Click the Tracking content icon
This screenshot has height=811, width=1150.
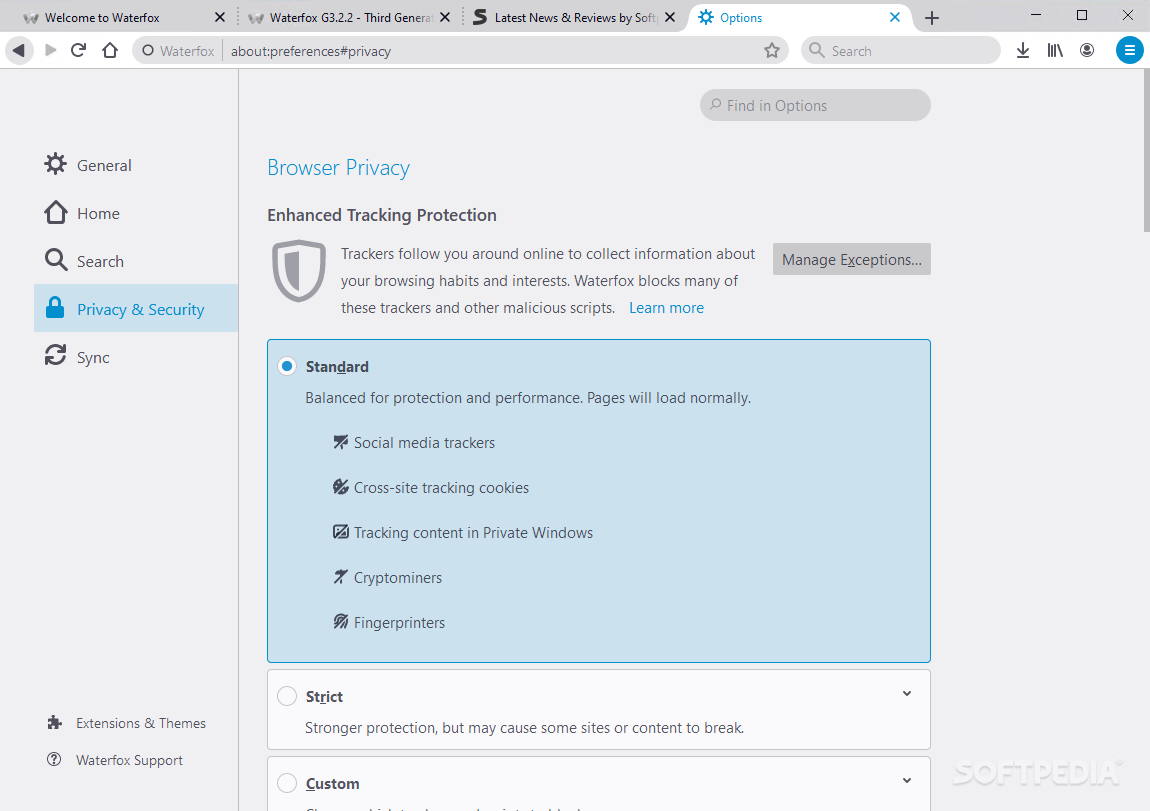[x=340, y=532]
